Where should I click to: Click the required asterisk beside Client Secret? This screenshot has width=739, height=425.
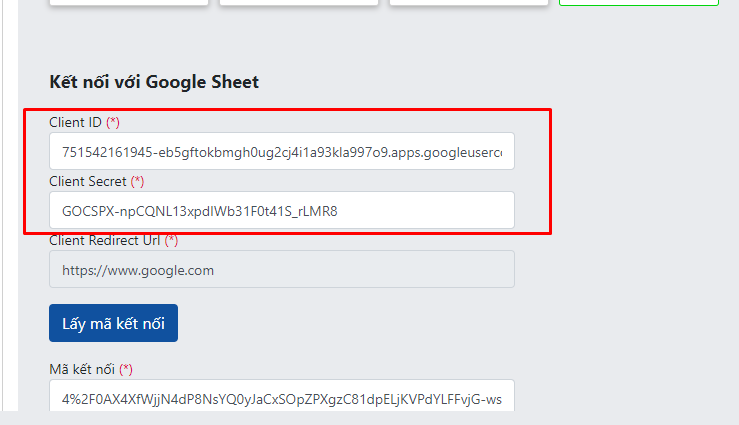[x=138, y=181]
